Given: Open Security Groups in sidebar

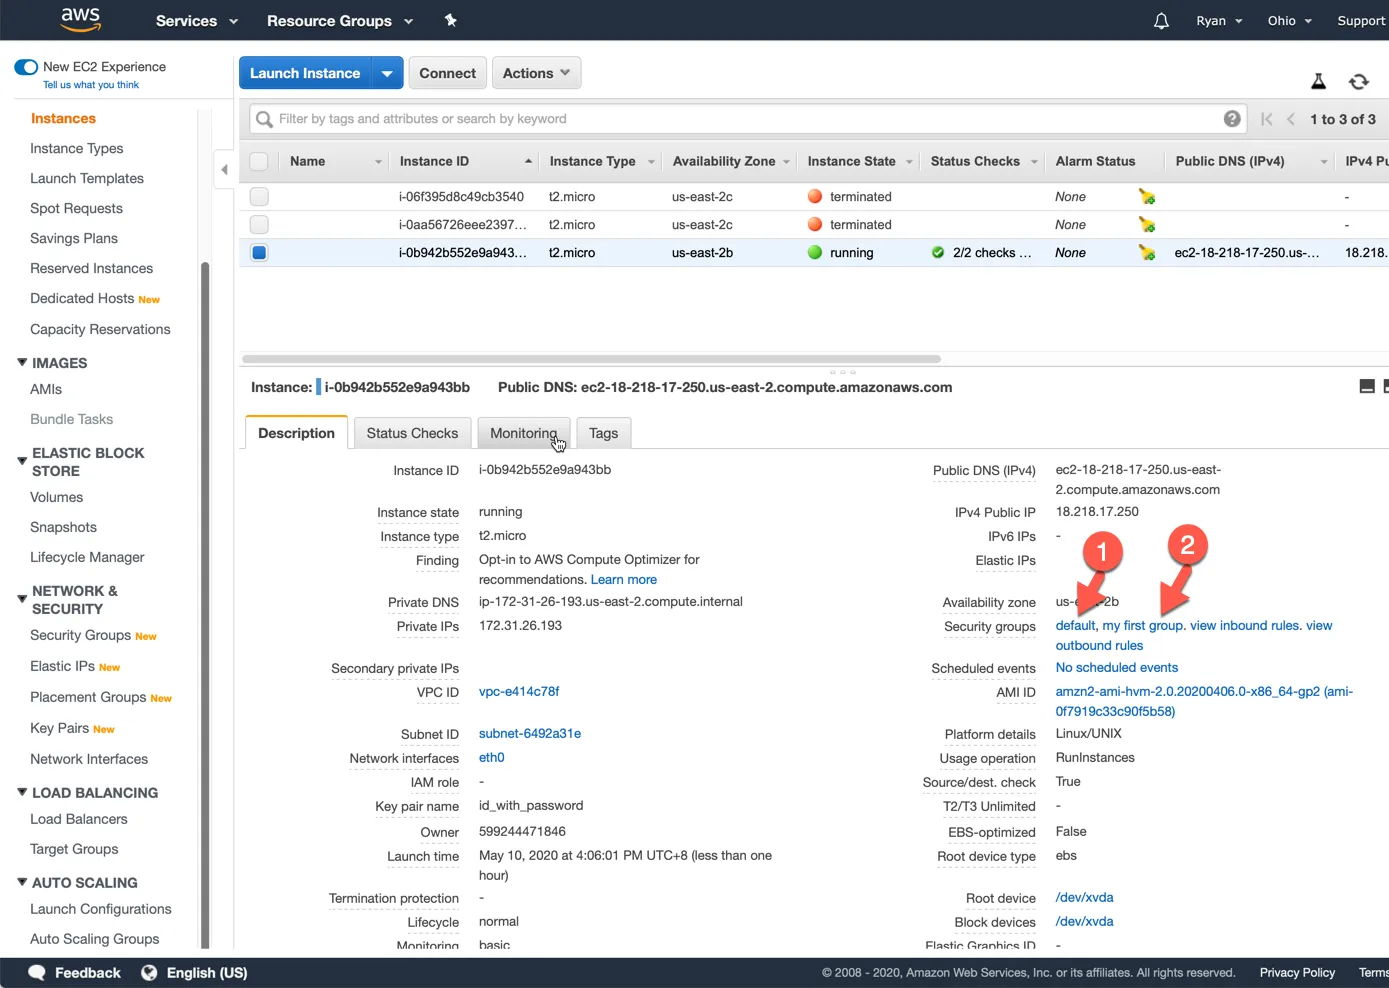Looking at the screenshot, I should click(x=80, y=636).
